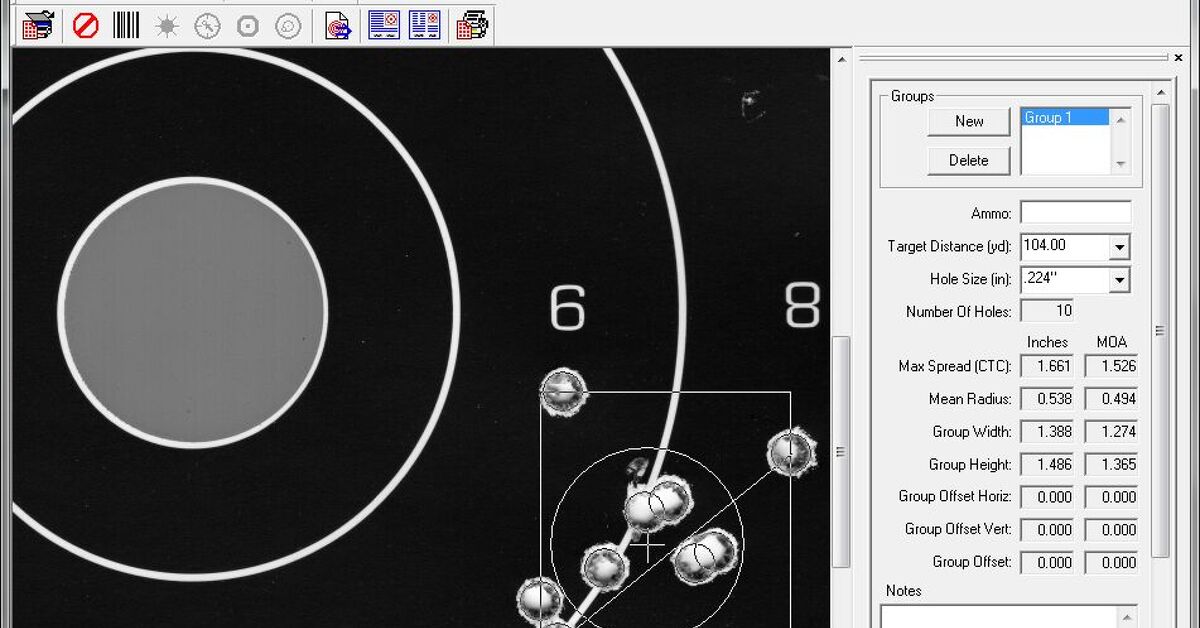Click the Number Of Holes field
Viewport: 1200px width, 628px height.
tap(1046, 311)
